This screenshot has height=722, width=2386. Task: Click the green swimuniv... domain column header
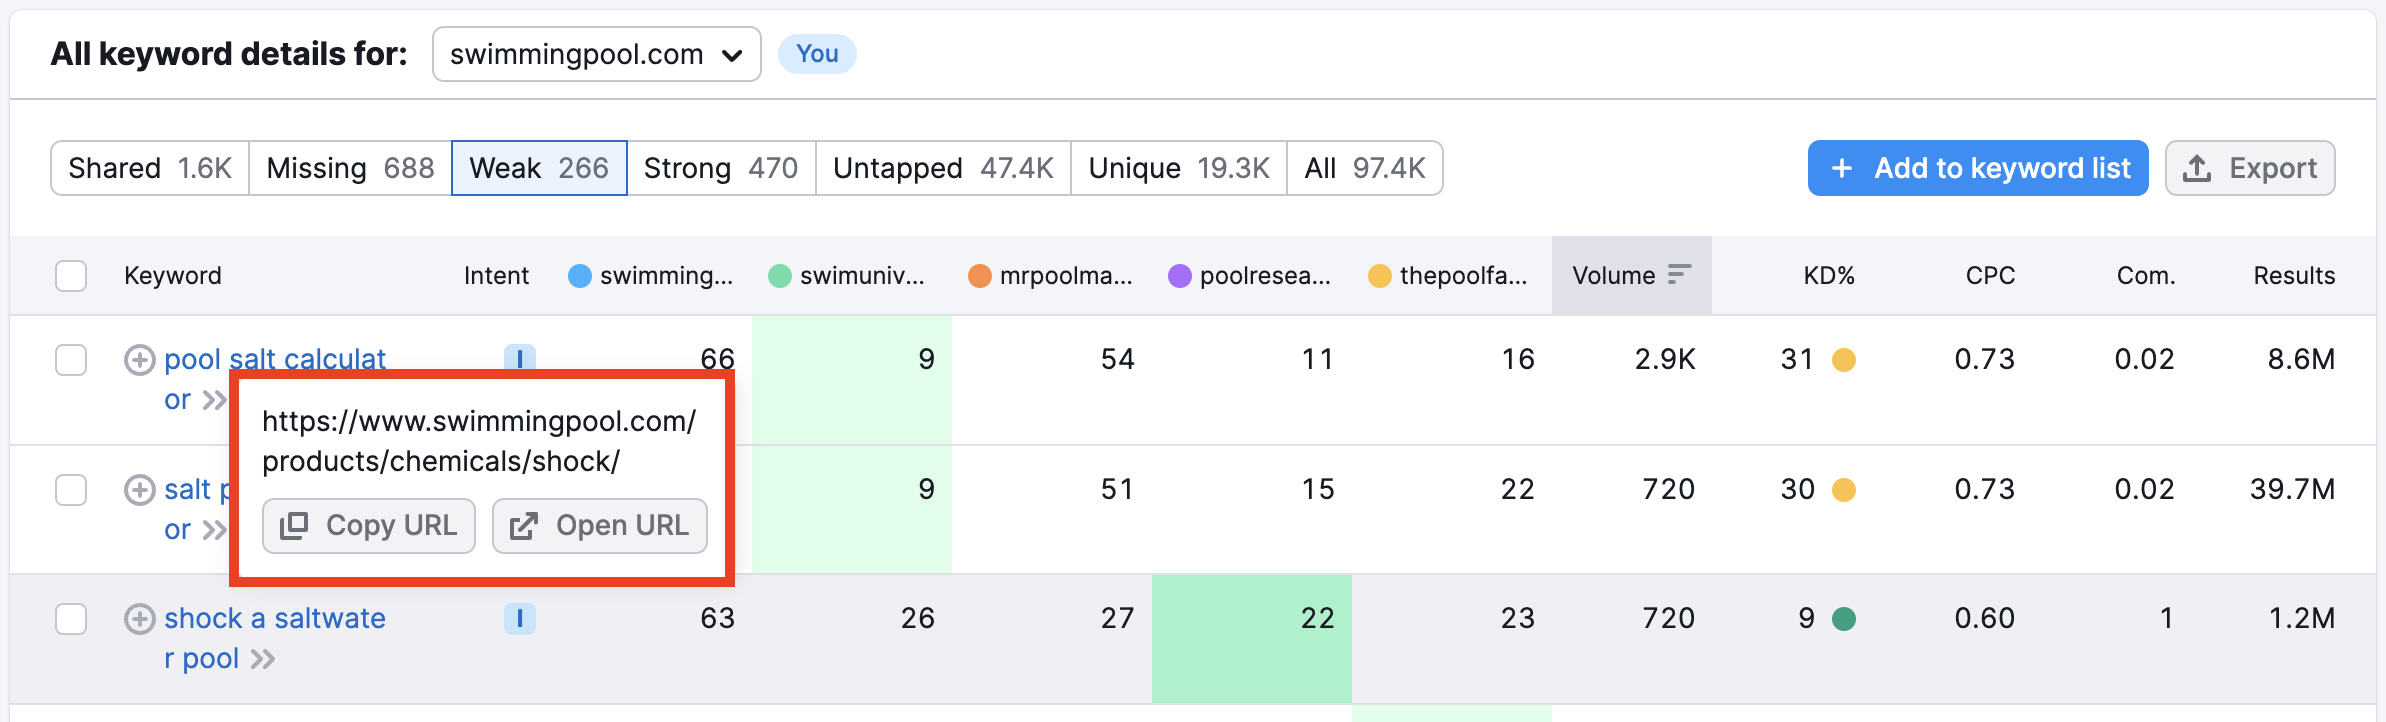pyautogui.click(x=847, y=276)
